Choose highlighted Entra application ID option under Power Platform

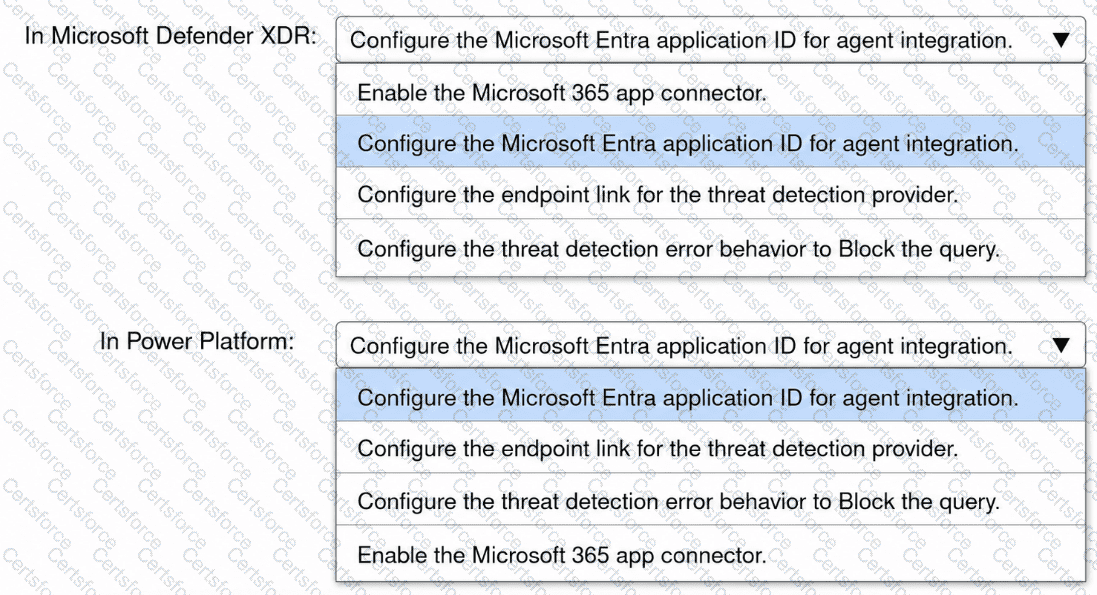[x=710, y=396]
